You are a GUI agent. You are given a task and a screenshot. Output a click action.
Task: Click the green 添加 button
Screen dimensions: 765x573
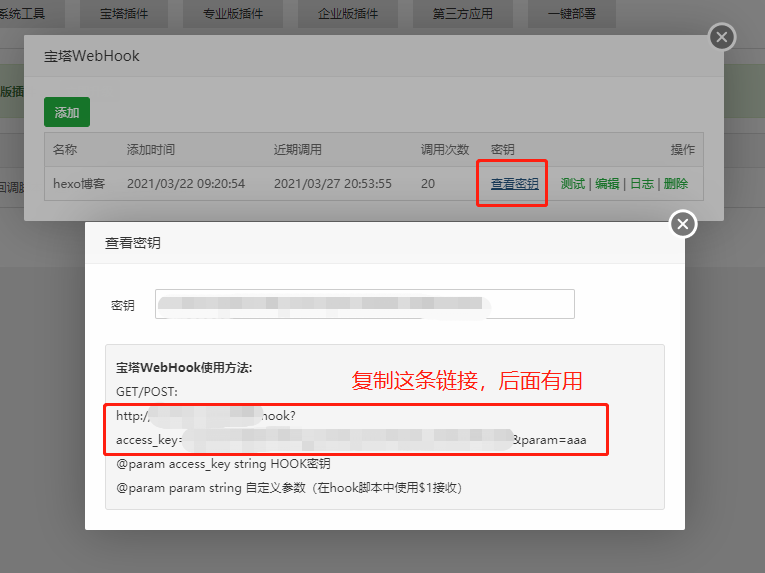[67, 113]
